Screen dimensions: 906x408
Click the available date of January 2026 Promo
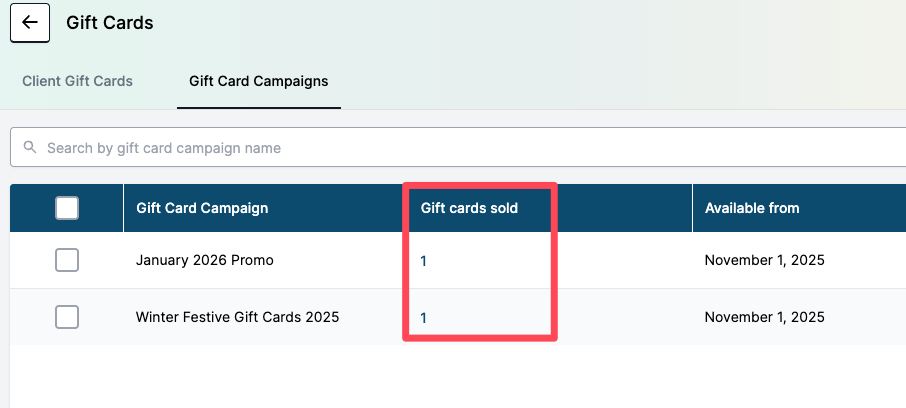[x=764, y=260]
